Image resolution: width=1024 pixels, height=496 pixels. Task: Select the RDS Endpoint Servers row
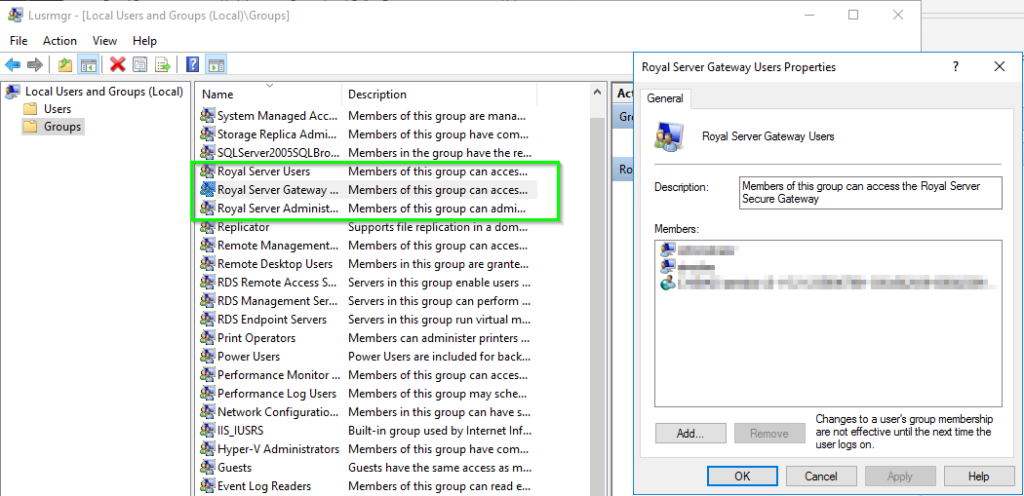(368, 320)
